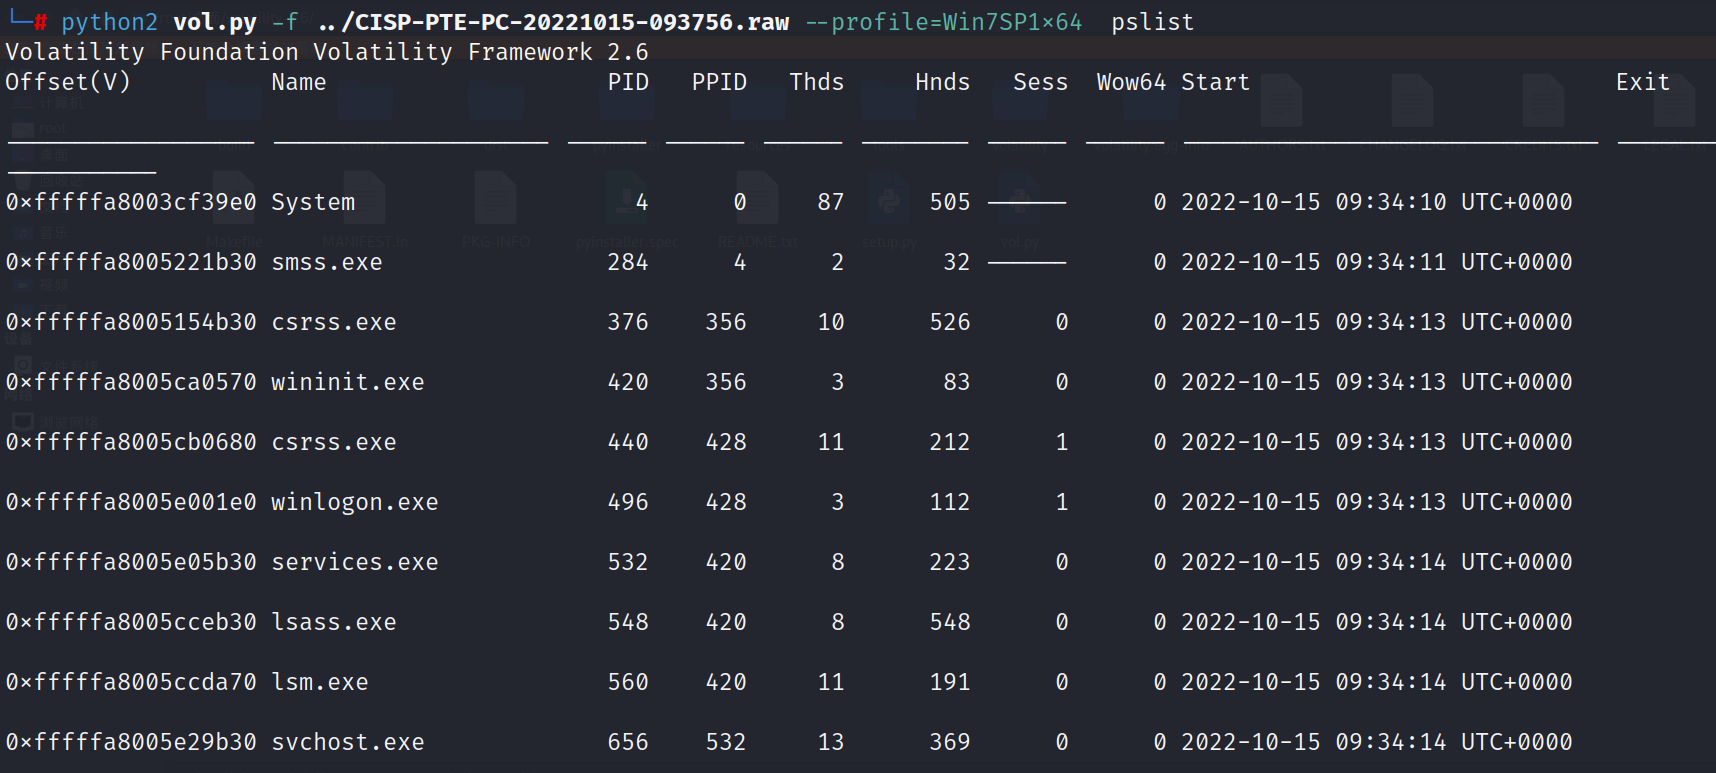The width and height of the screenshot is (1716, 773).
Task: Click the Volatility Framework 2.6 banner line
Action: tap(327, 52)
